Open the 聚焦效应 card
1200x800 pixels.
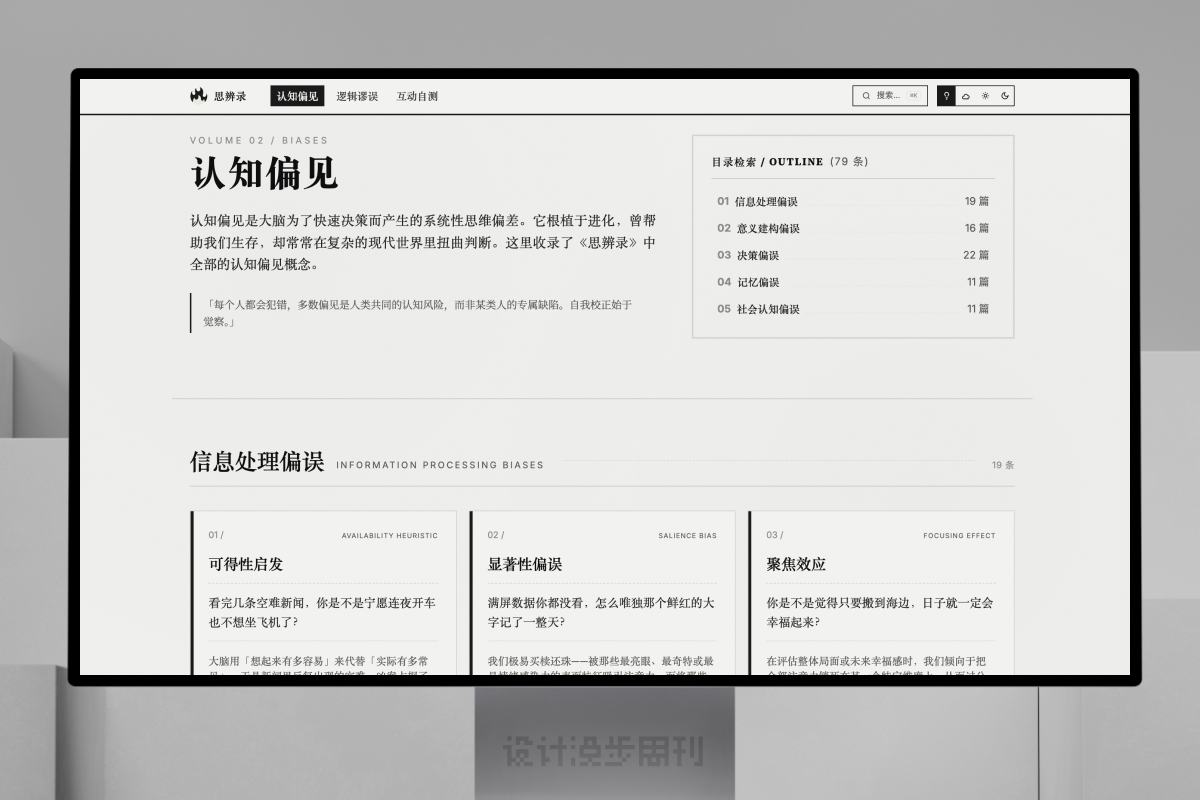click(881, 593)
